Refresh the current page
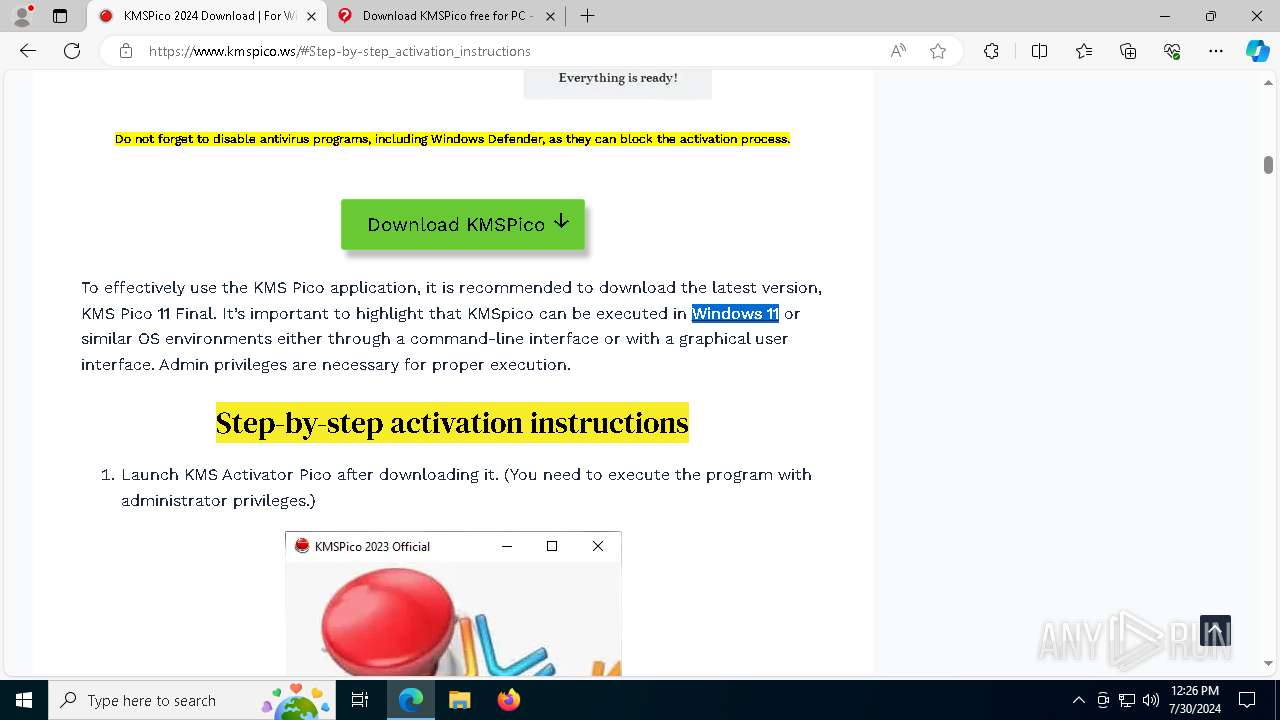1280x720 pixels. [x=72, y=51]
